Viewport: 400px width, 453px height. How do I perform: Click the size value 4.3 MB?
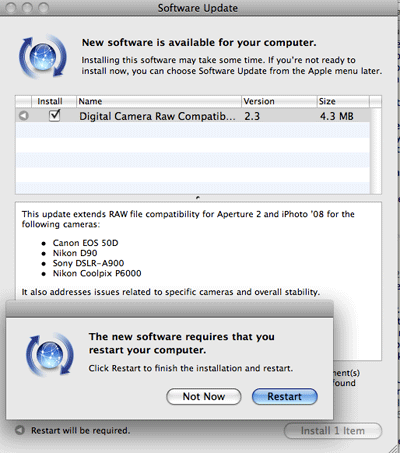336,116
